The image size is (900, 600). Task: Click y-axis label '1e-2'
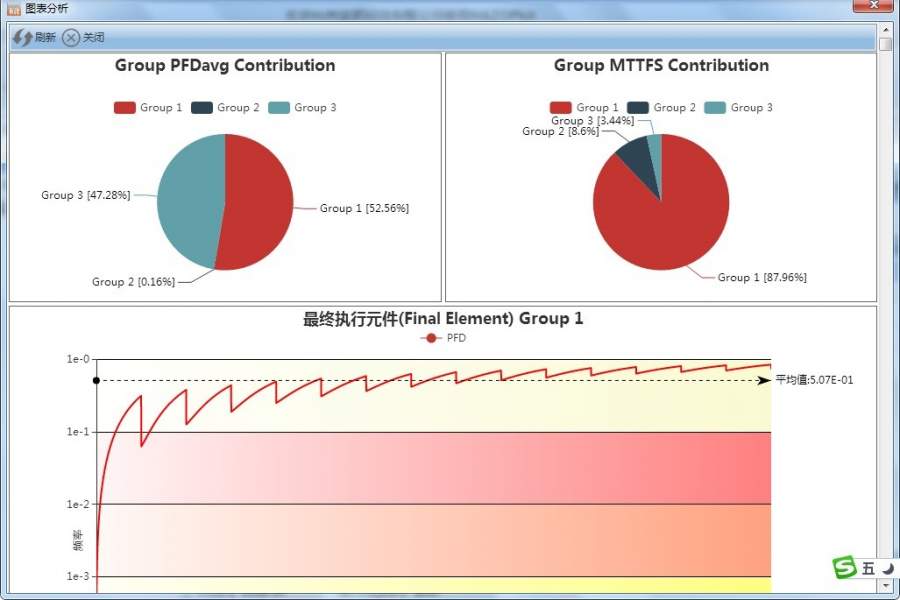click(78, 504)
